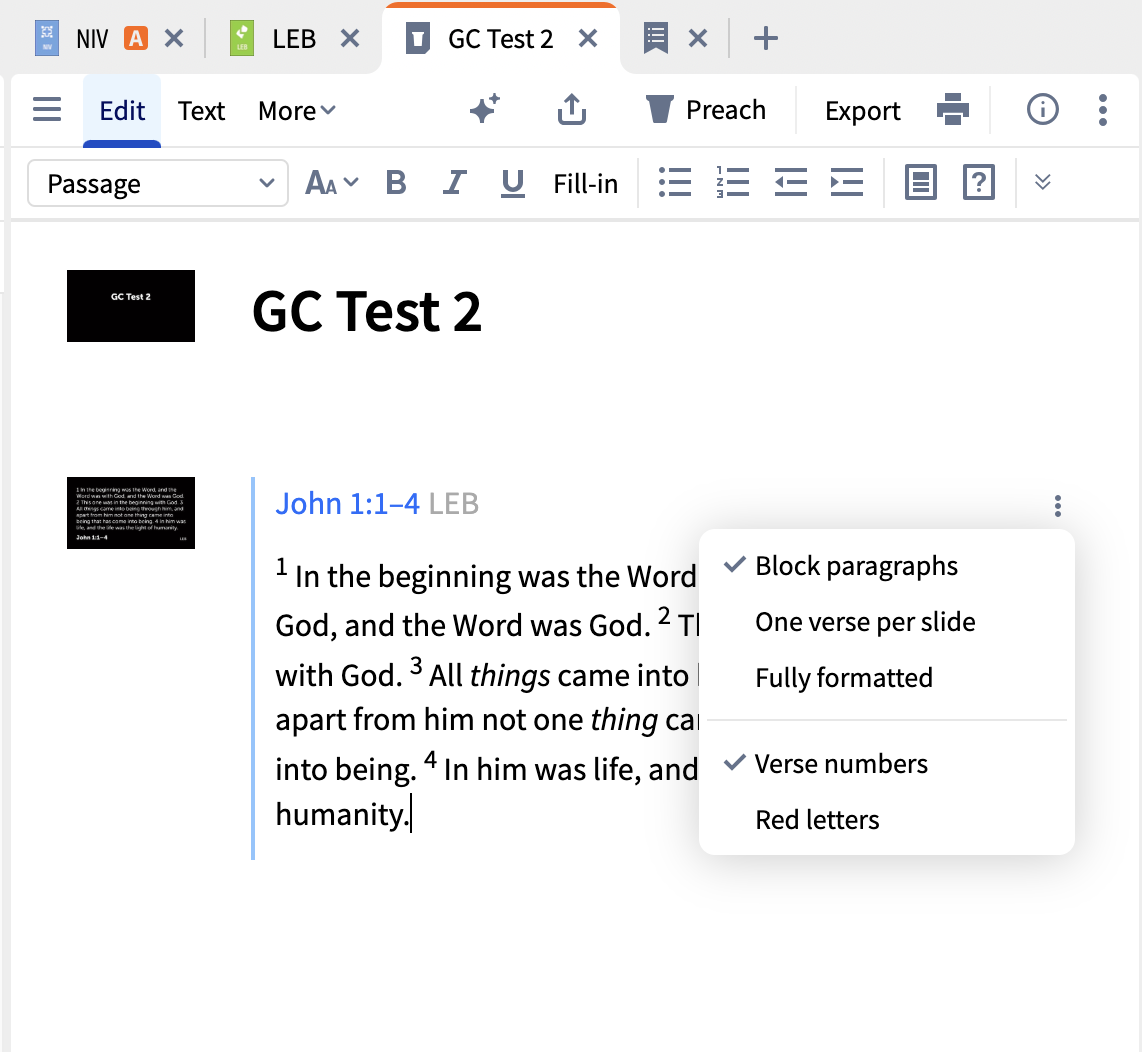Select the GC Test 2 title slide thumbnail

point(131,306)
